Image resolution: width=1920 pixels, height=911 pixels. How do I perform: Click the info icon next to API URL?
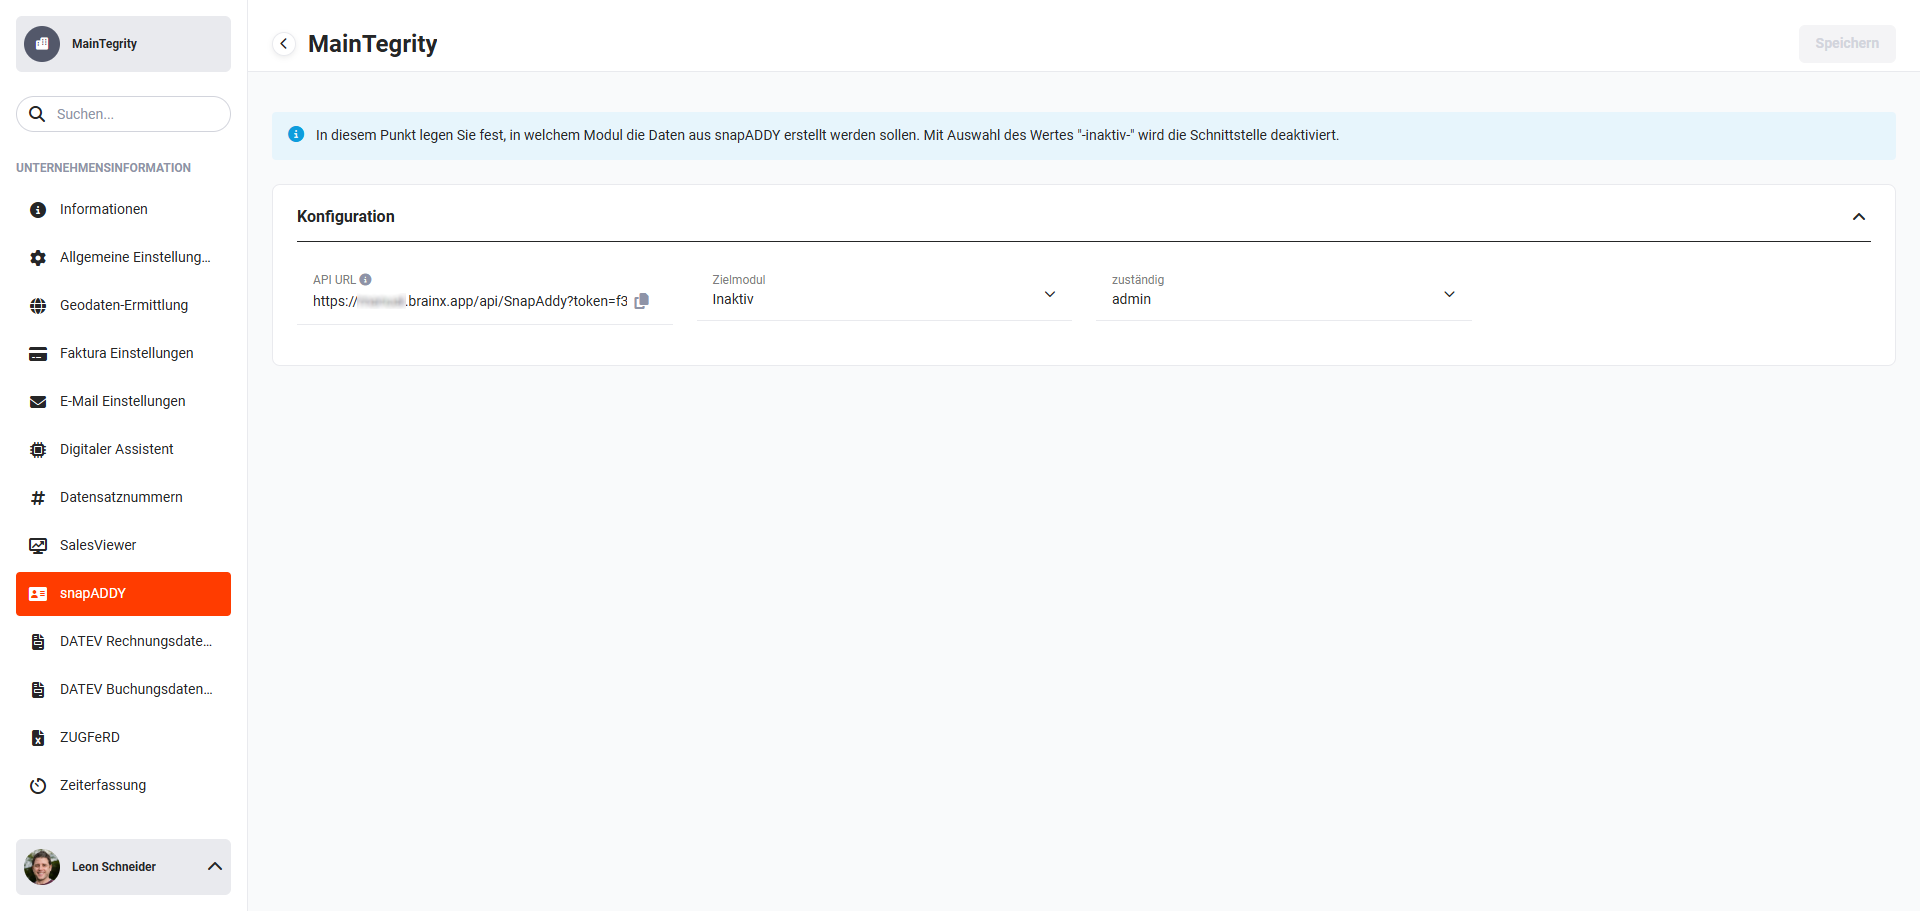tap(366, 280)
